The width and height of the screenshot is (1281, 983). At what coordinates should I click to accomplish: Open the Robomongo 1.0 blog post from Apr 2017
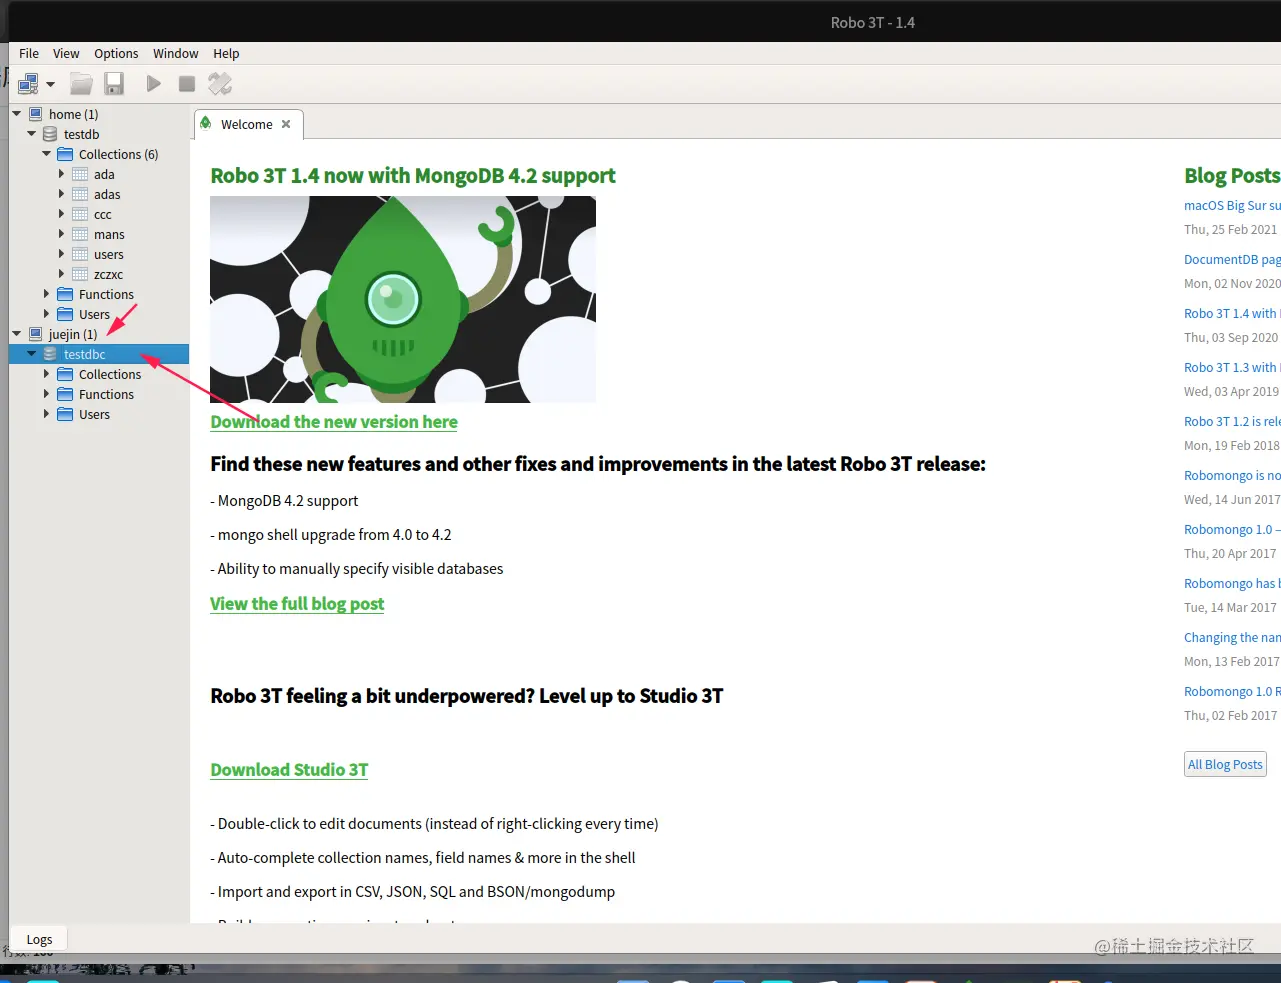coord(1232,529)
